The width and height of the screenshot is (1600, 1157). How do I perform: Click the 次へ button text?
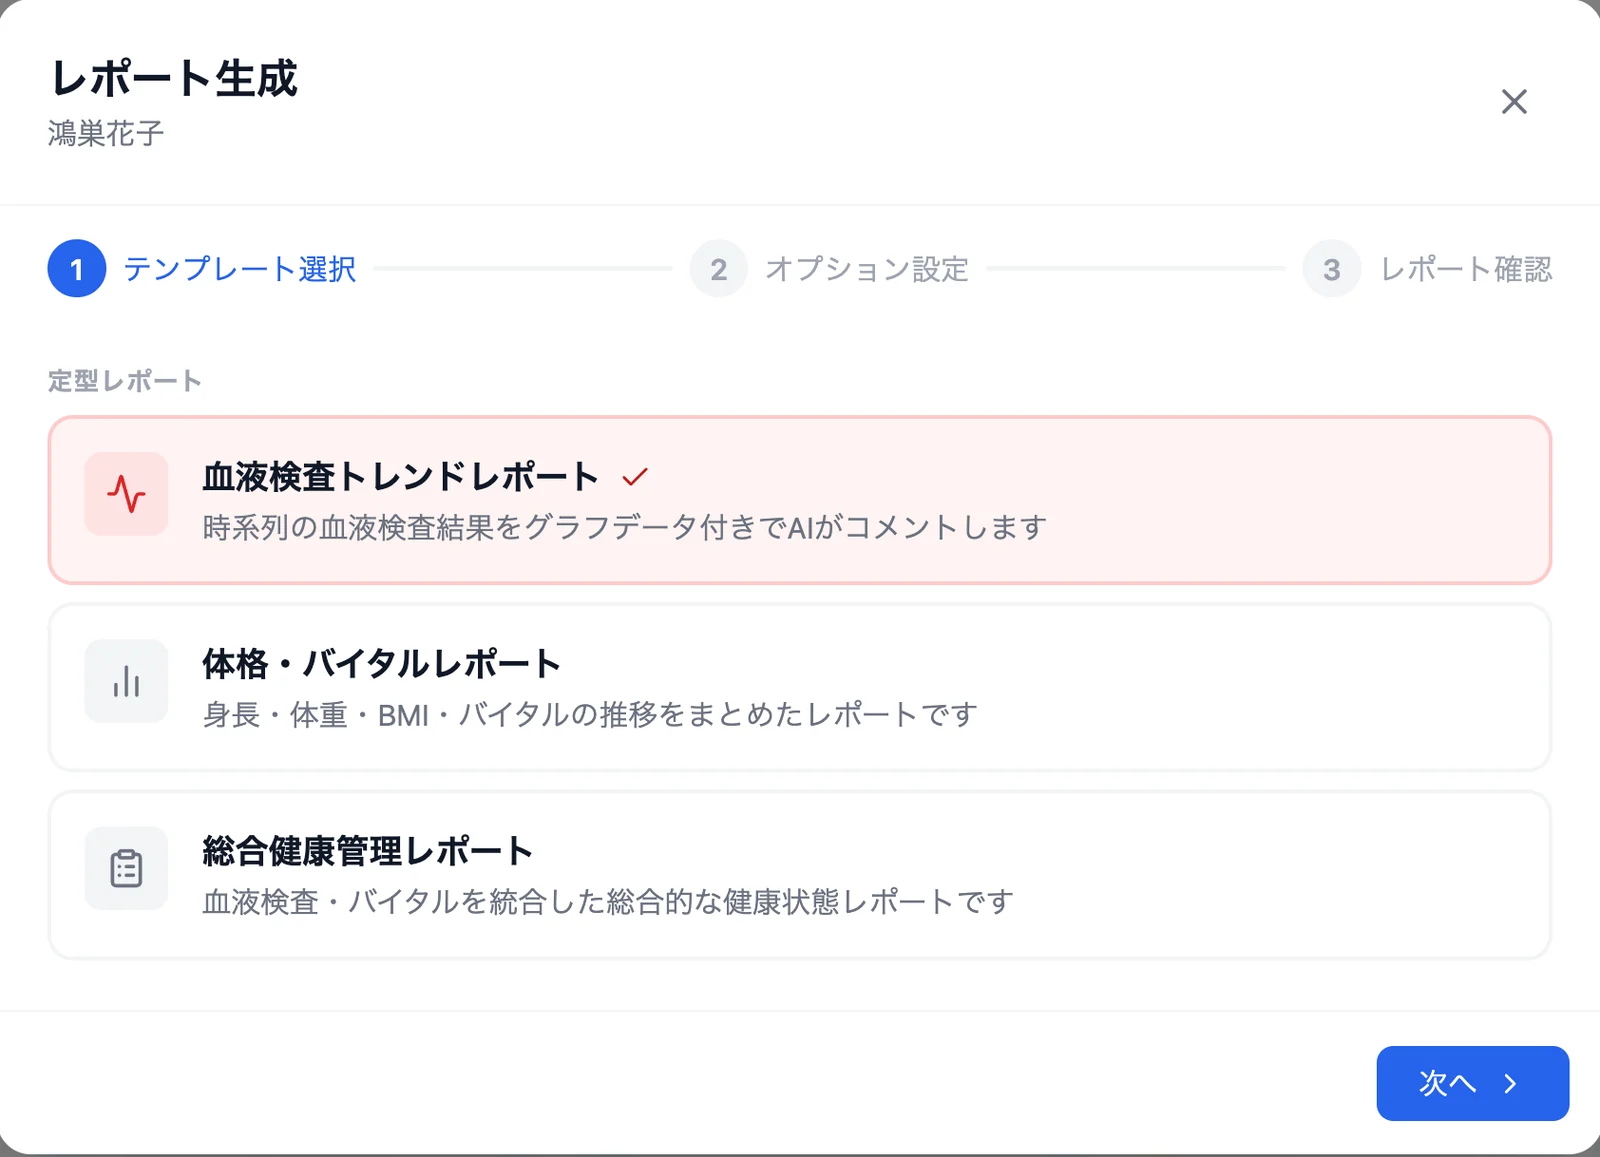pos(1447,1083)
